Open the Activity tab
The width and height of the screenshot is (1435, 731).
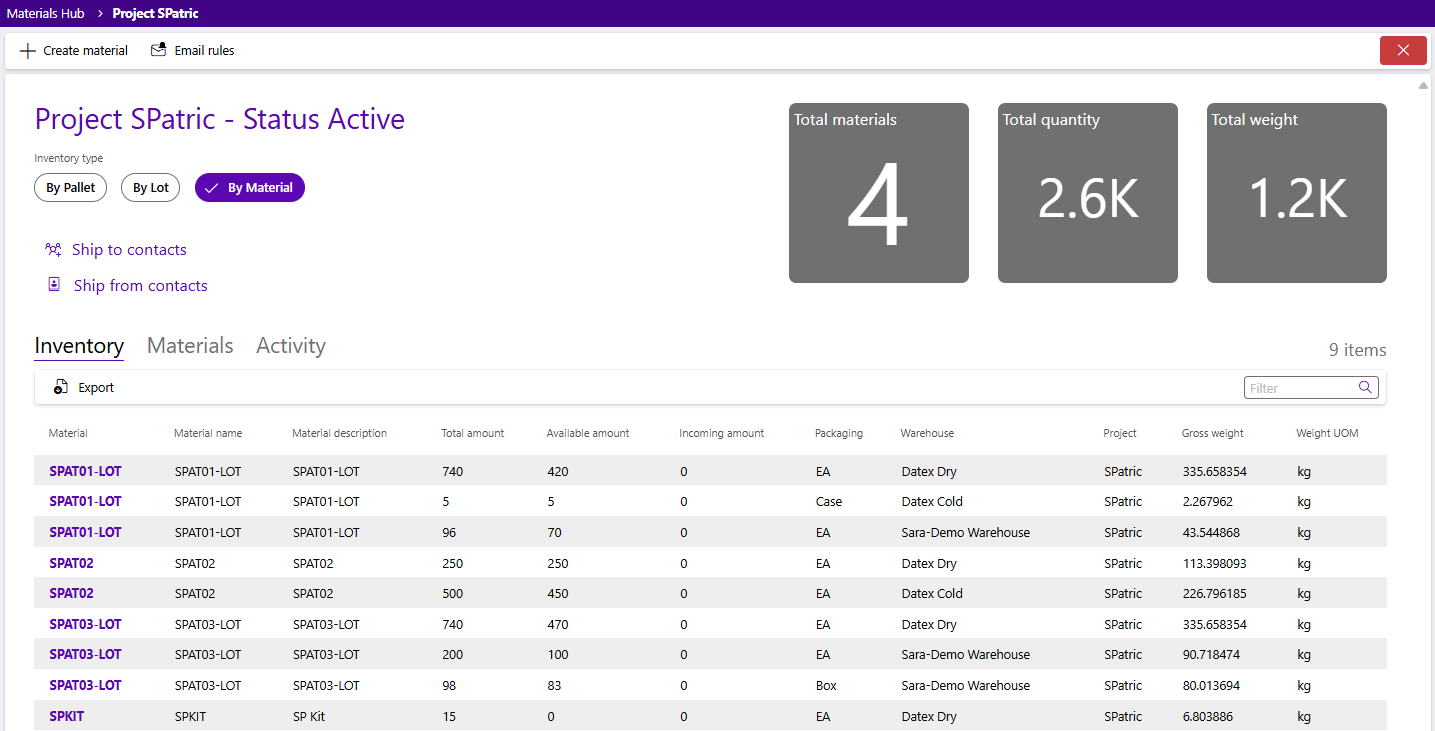pyautogui.click(x=291, y=346)
